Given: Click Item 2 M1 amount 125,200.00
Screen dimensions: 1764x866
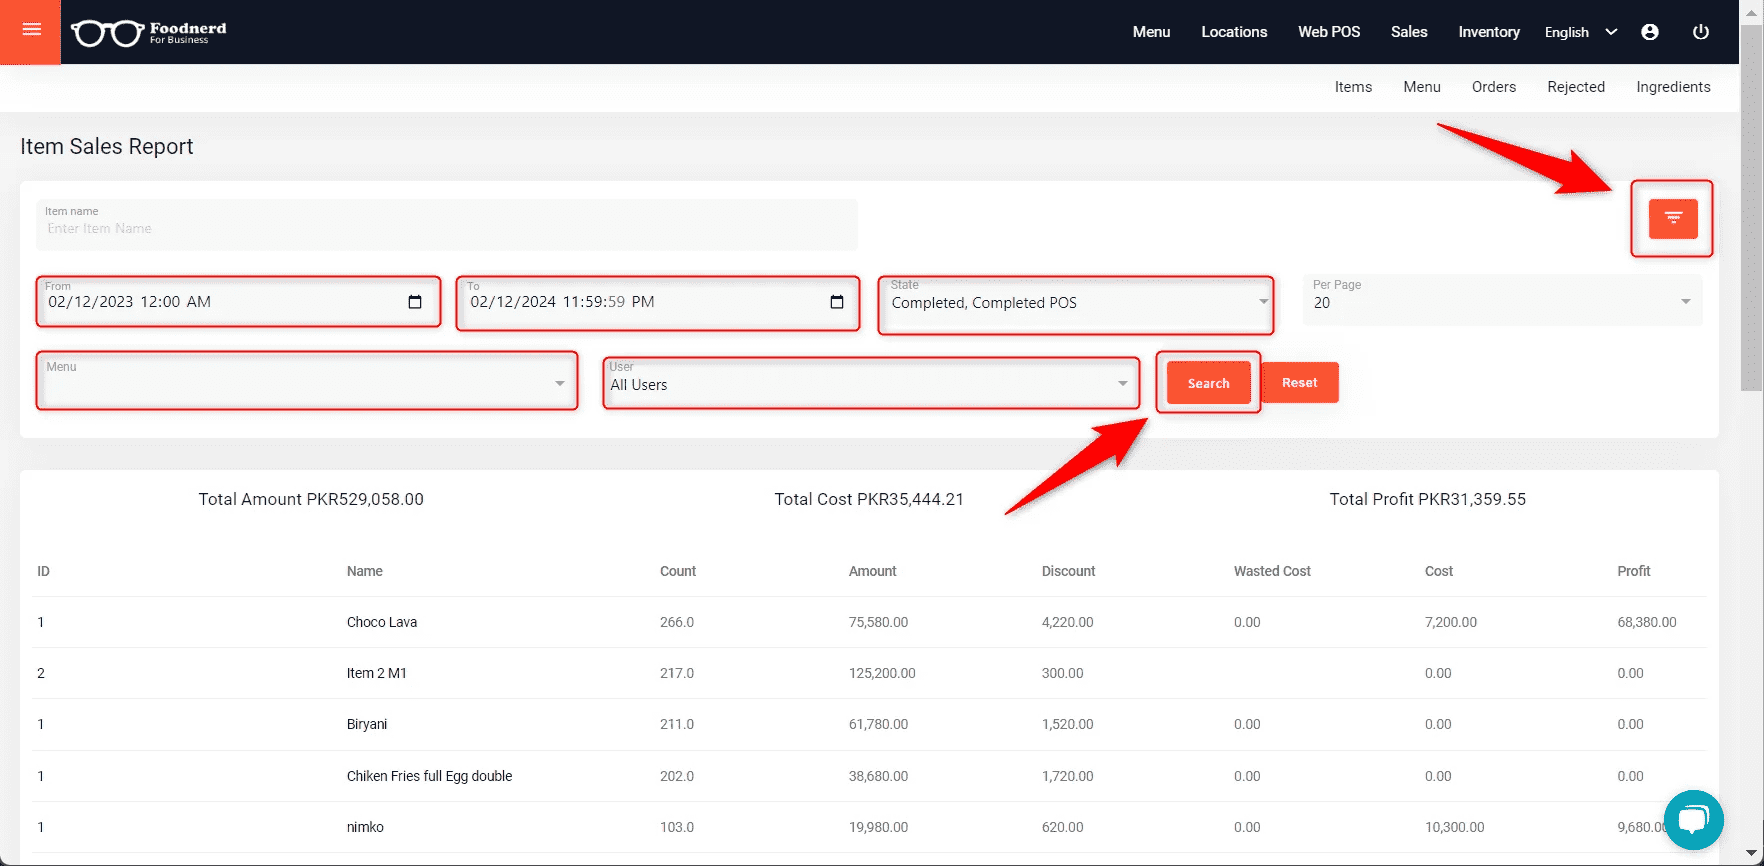Looking at the screenshot, I should tap(882, 673).
